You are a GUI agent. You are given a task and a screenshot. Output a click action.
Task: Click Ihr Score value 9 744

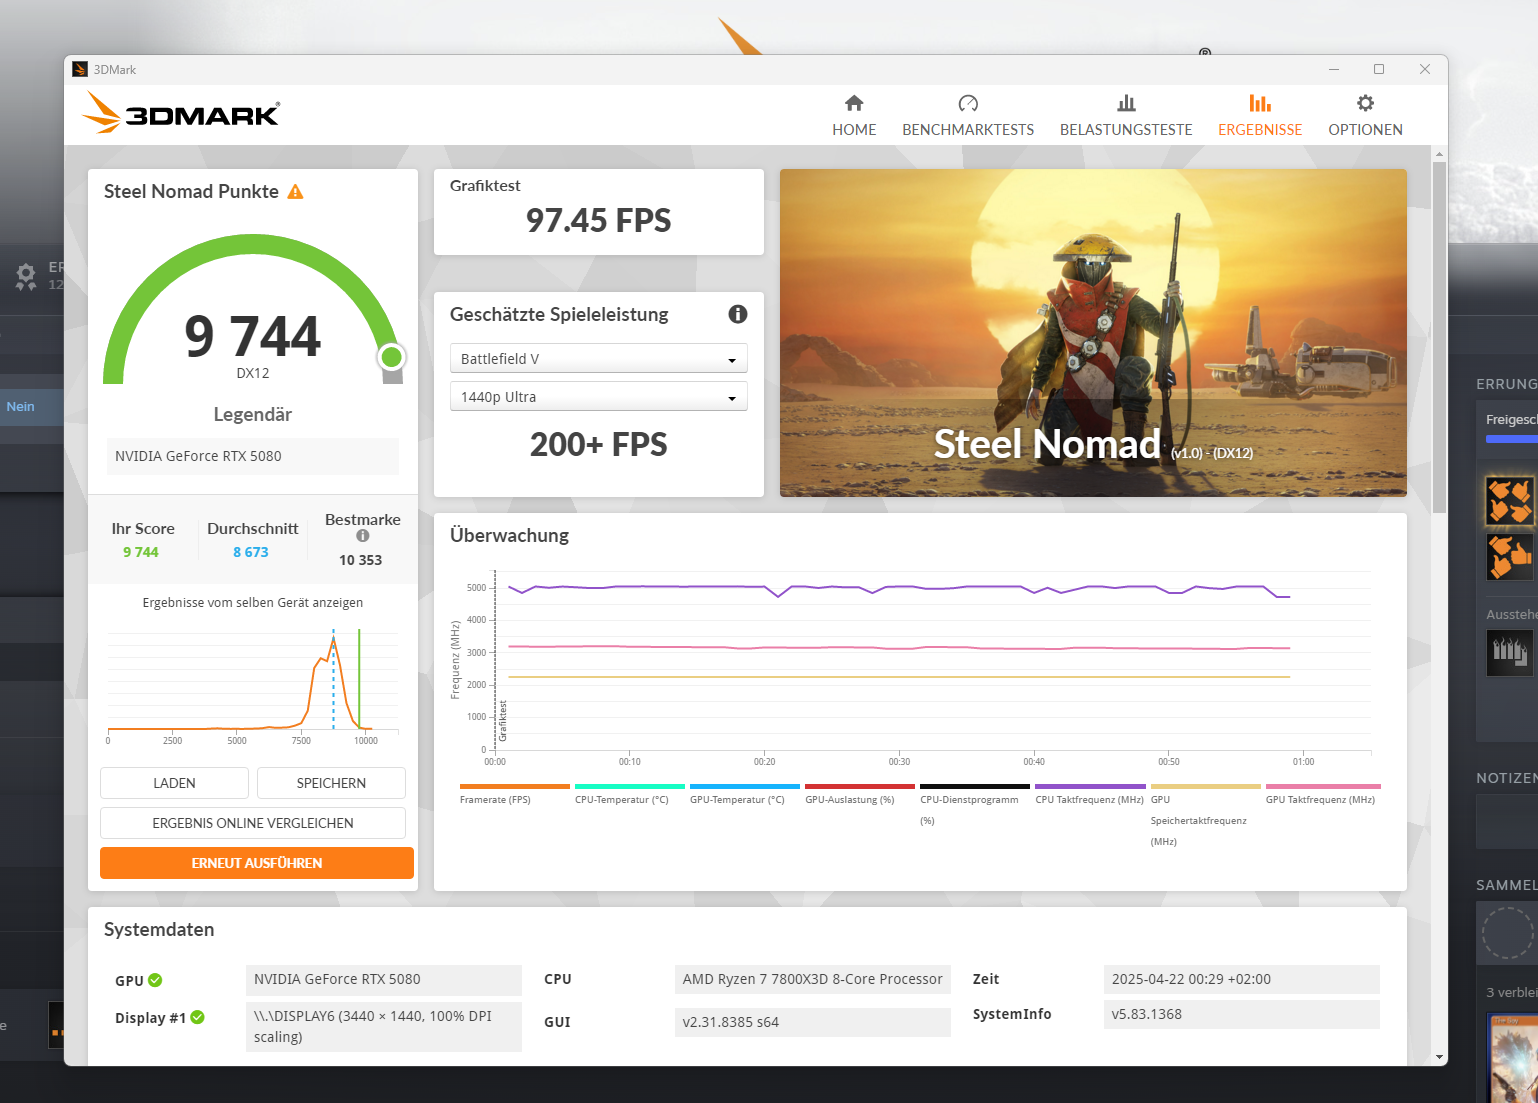141,552
